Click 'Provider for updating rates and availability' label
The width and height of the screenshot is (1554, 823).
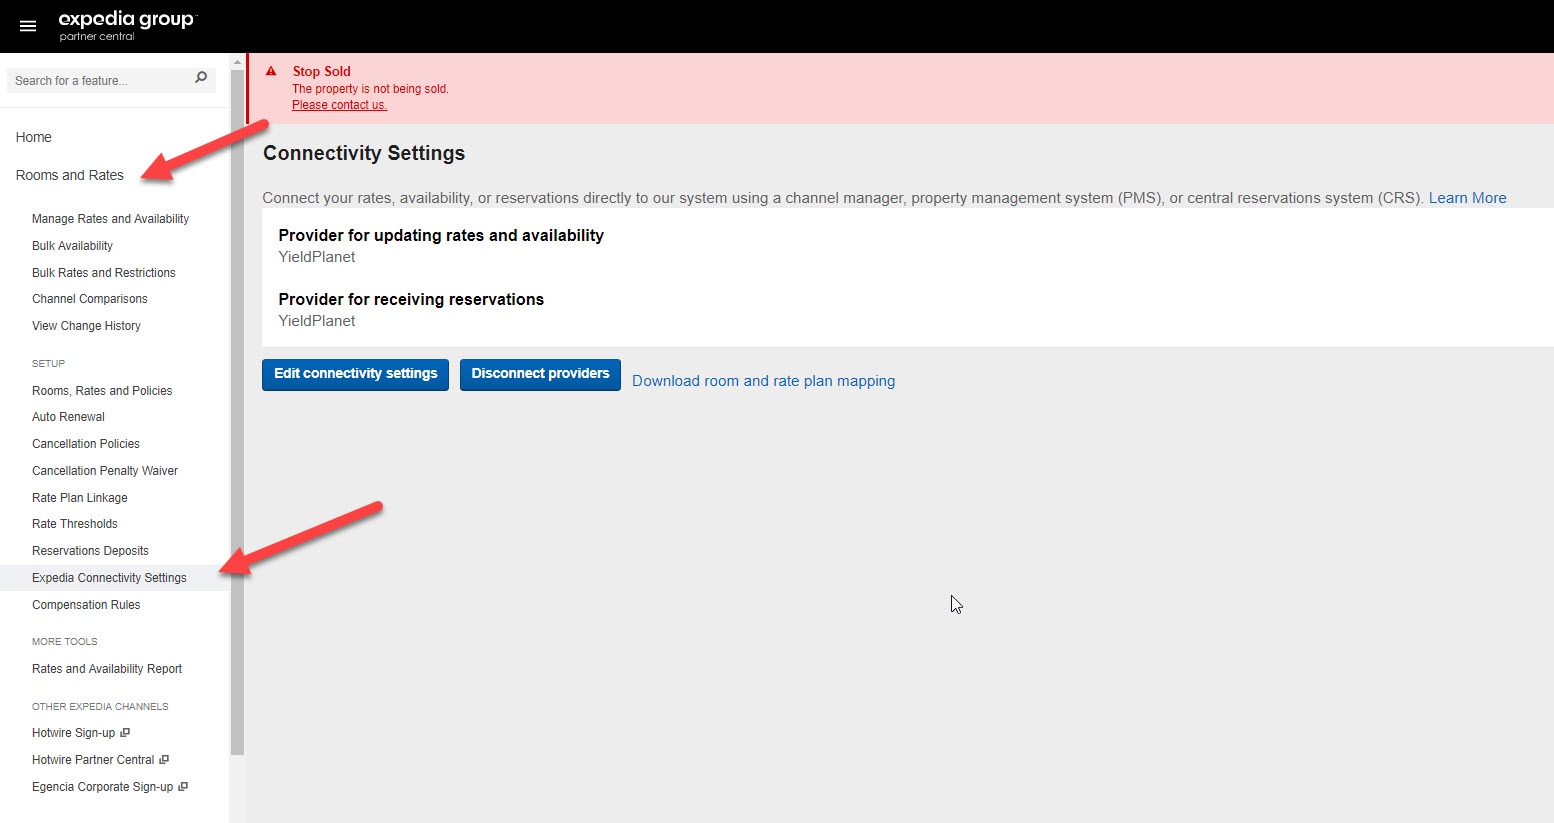[441, 236]
